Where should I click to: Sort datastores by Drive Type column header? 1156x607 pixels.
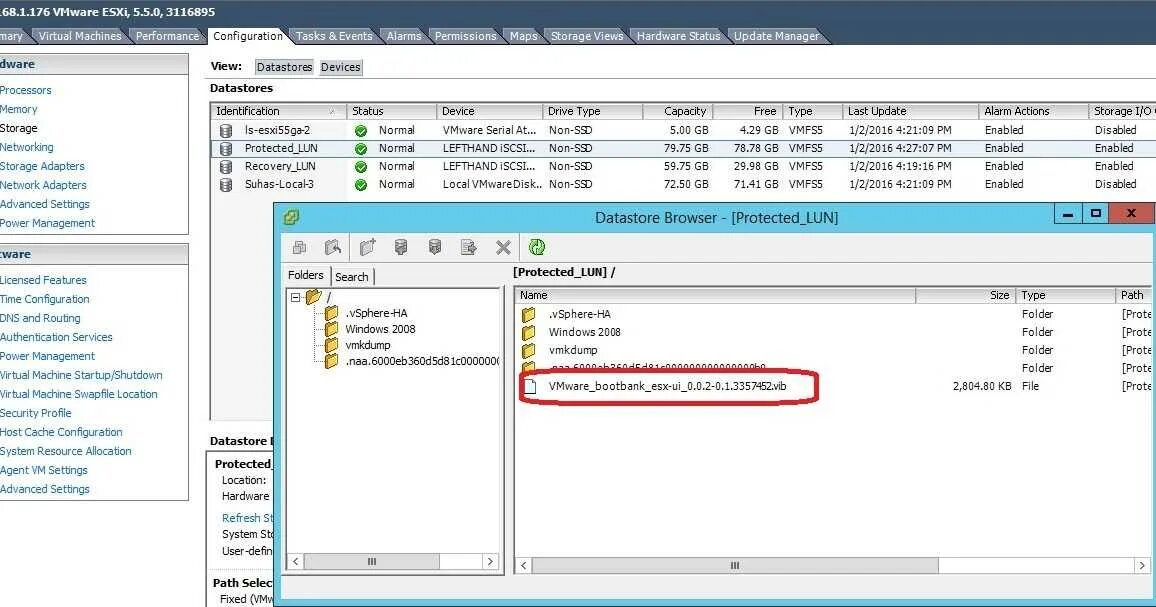593,111
